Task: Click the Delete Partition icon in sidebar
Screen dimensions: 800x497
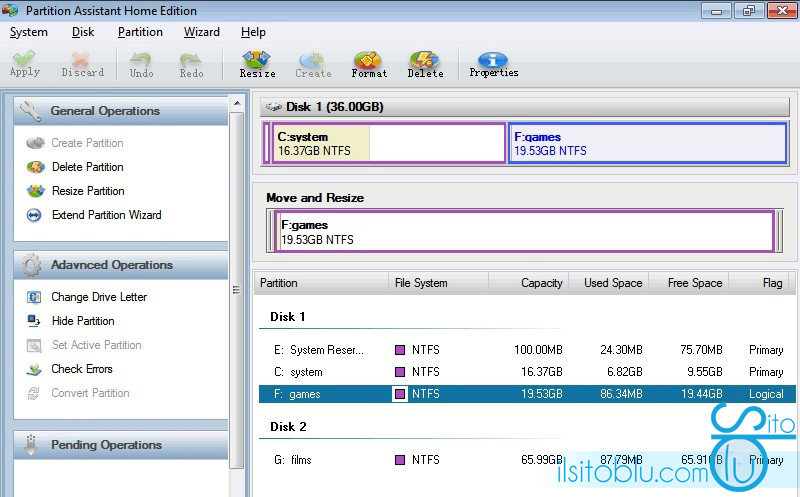Action: pyautogui.click(x=35, y=167)
